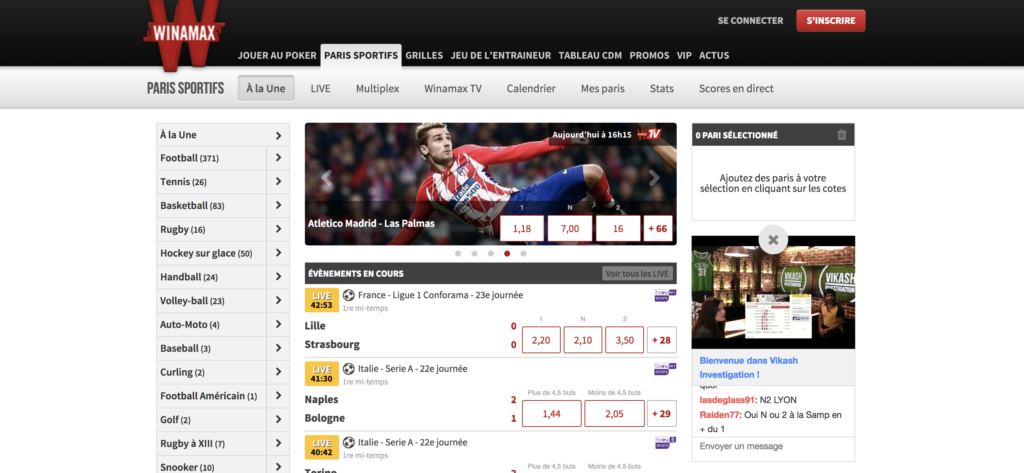Open the Grilles menu item
Screen dimensions: 1024x473
point(424,56)
